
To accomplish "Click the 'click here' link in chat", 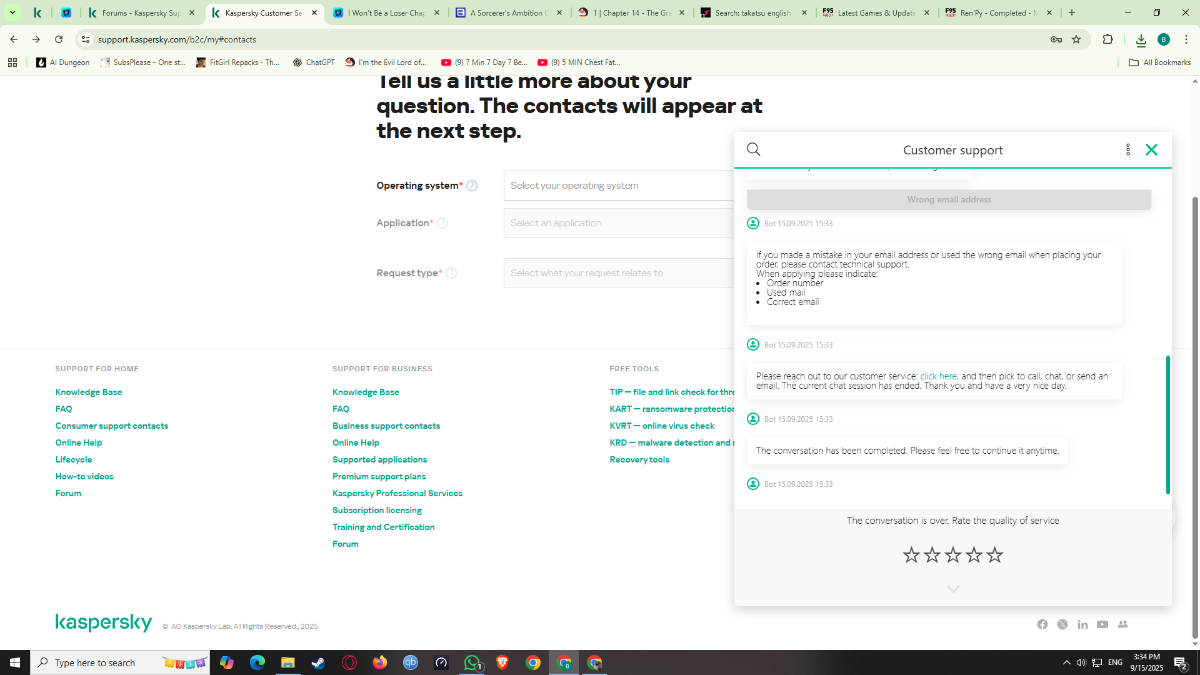I will [938, 376].
